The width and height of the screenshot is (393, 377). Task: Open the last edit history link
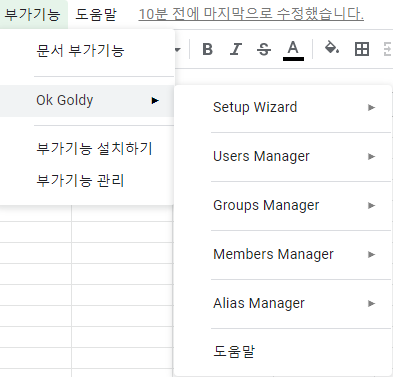[251, 14]
